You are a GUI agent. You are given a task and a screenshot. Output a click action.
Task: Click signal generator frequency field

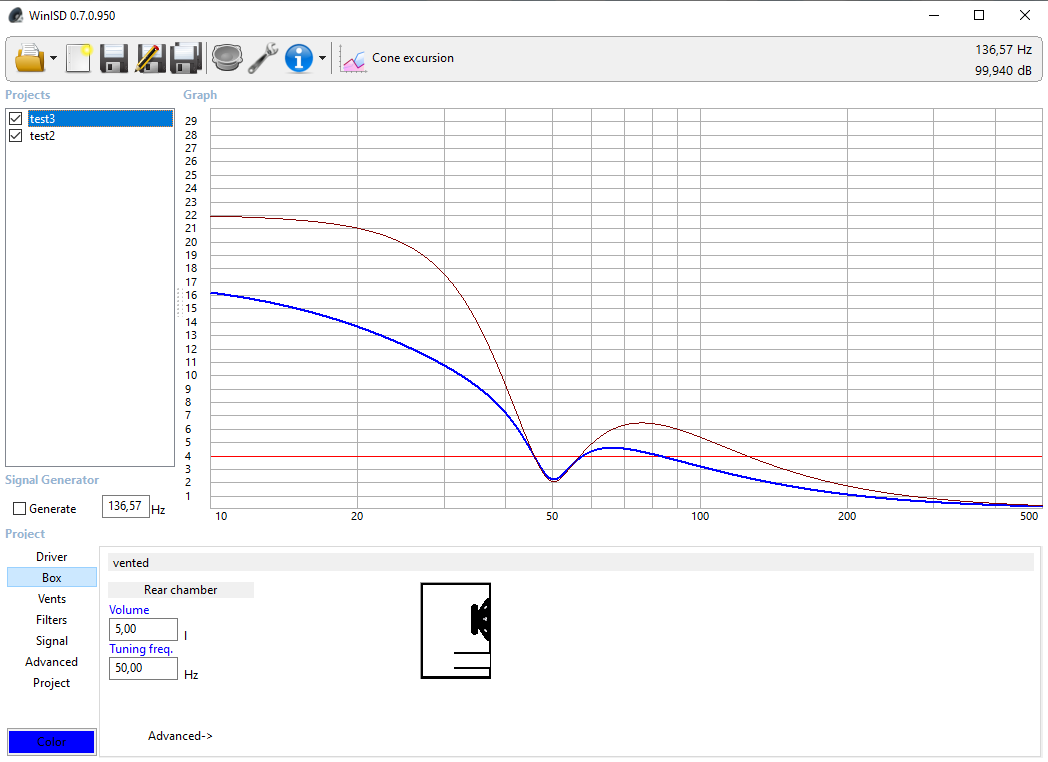tap(126, 507)
